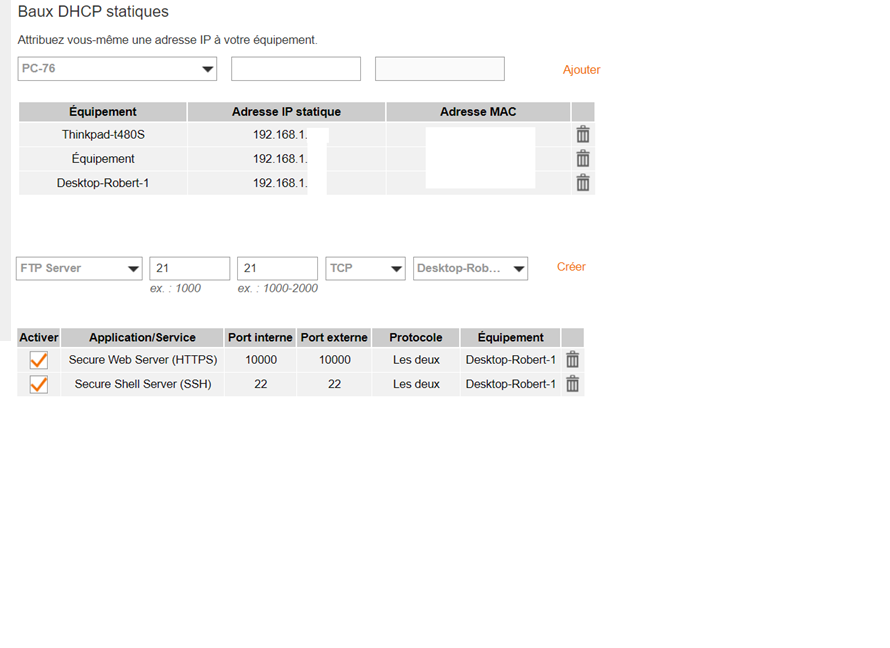This screenshot has width=890, height=648.
Task: Expand the Desktop-Rob… equipment dropdown
Action: point(470,268)
